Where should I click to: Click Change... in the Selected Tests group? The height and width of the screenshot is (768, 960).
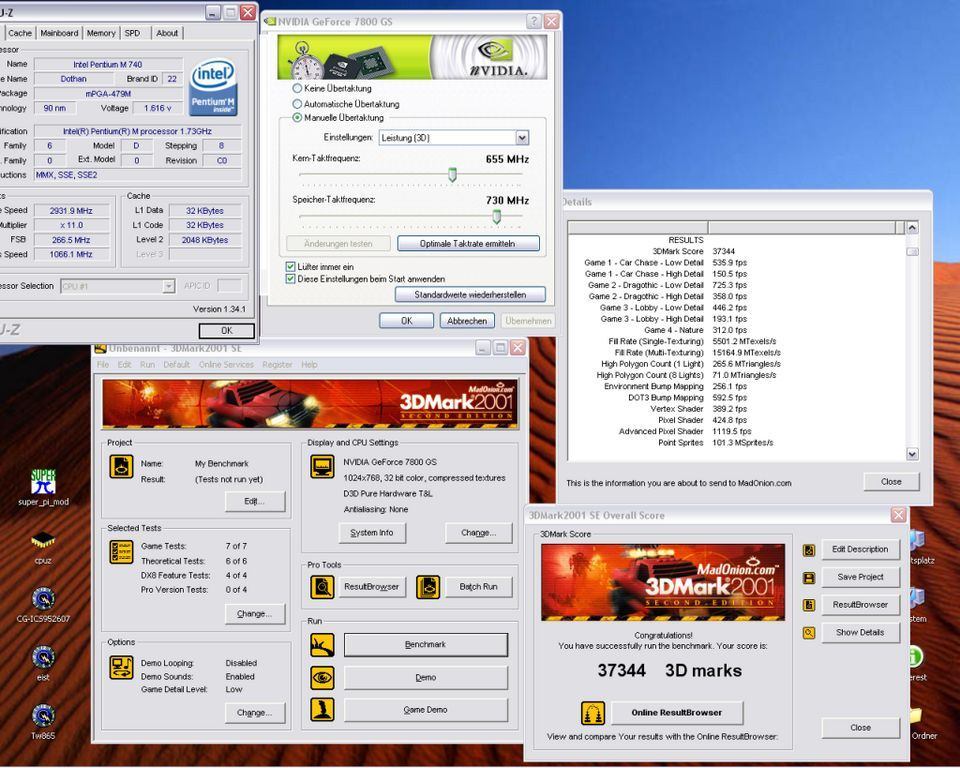(255, 614)
